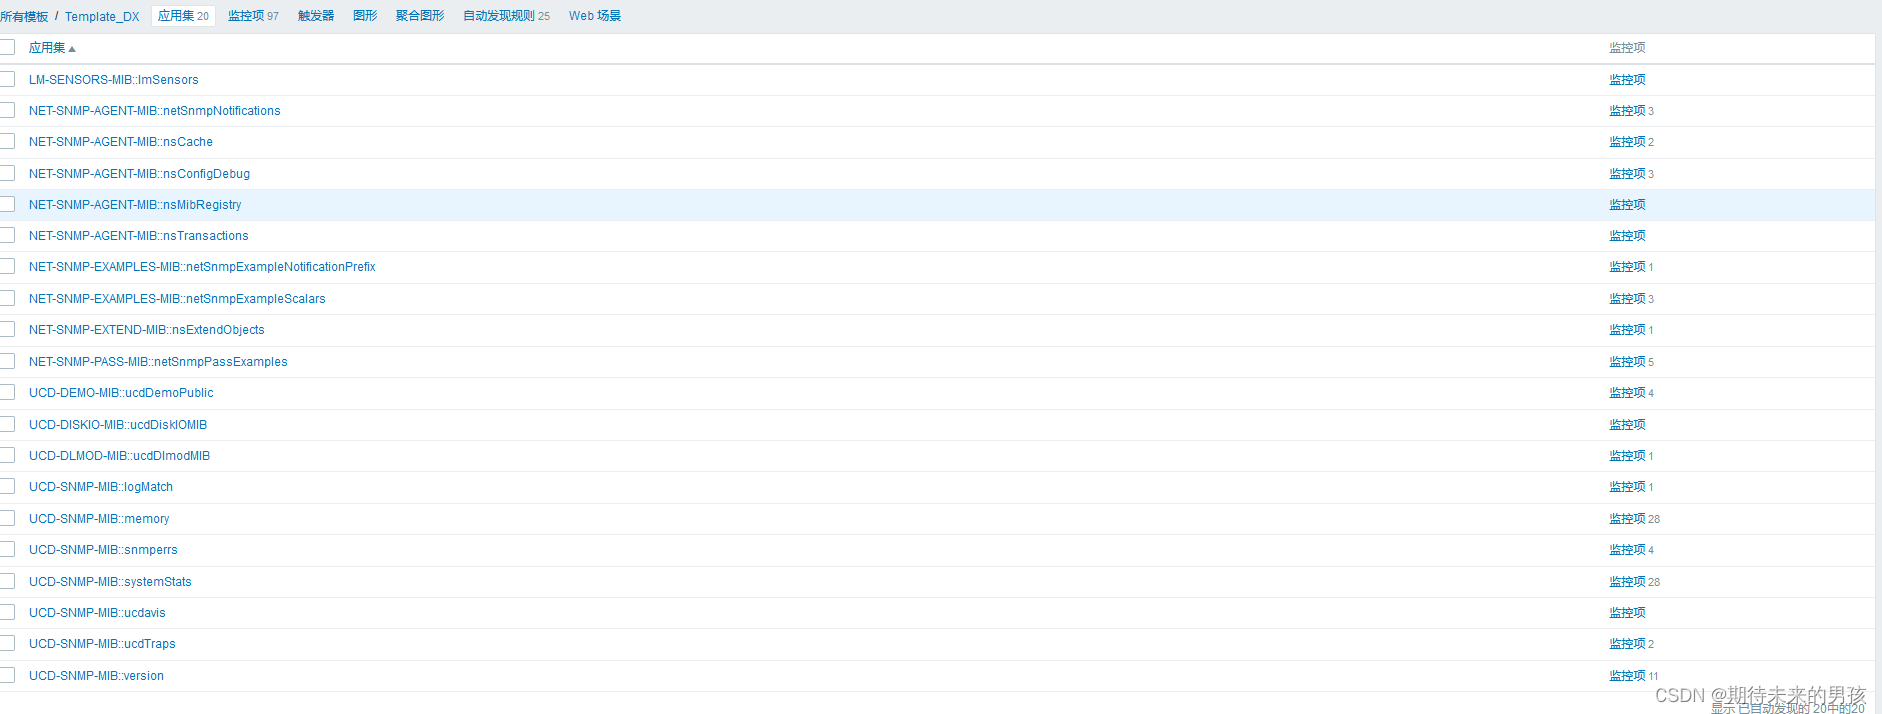Screen dimensions: 1882x714
Task: Open NET-SNMP-AGENT-MIB::nsCache application
Action: [x=121, y=142]
